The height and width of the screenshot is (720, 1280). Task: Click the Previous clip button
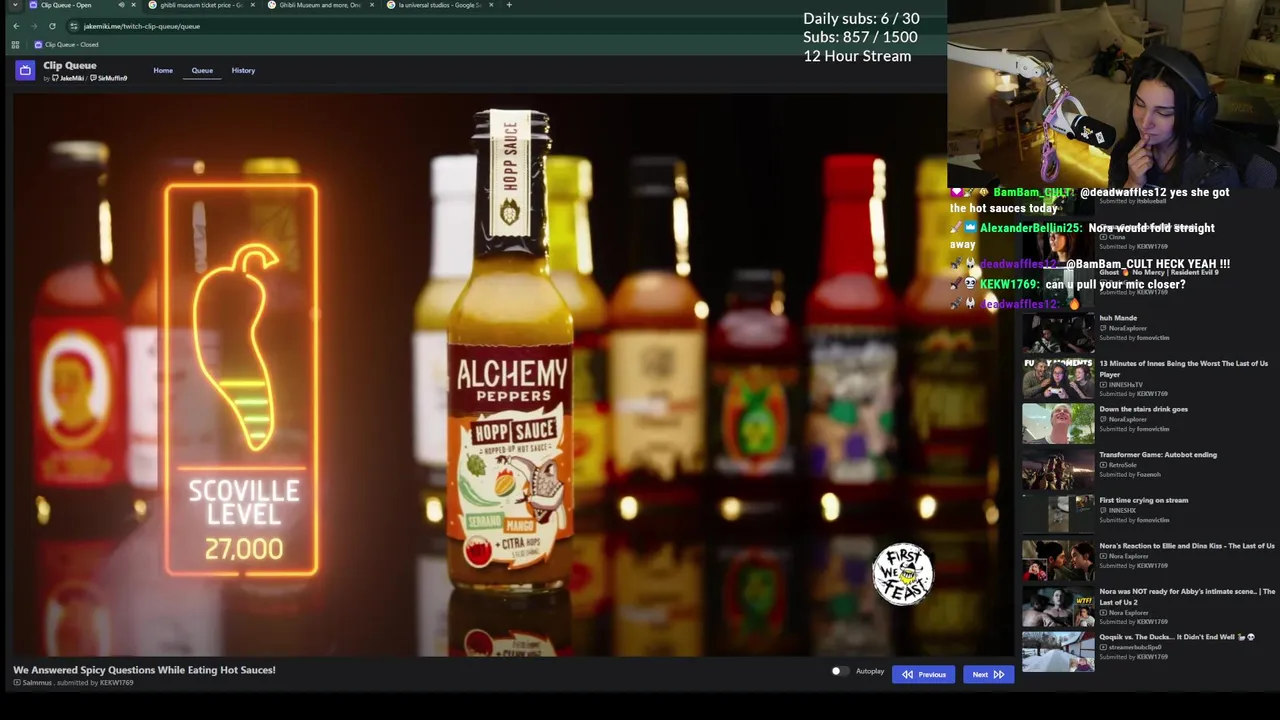click(923, 674)
